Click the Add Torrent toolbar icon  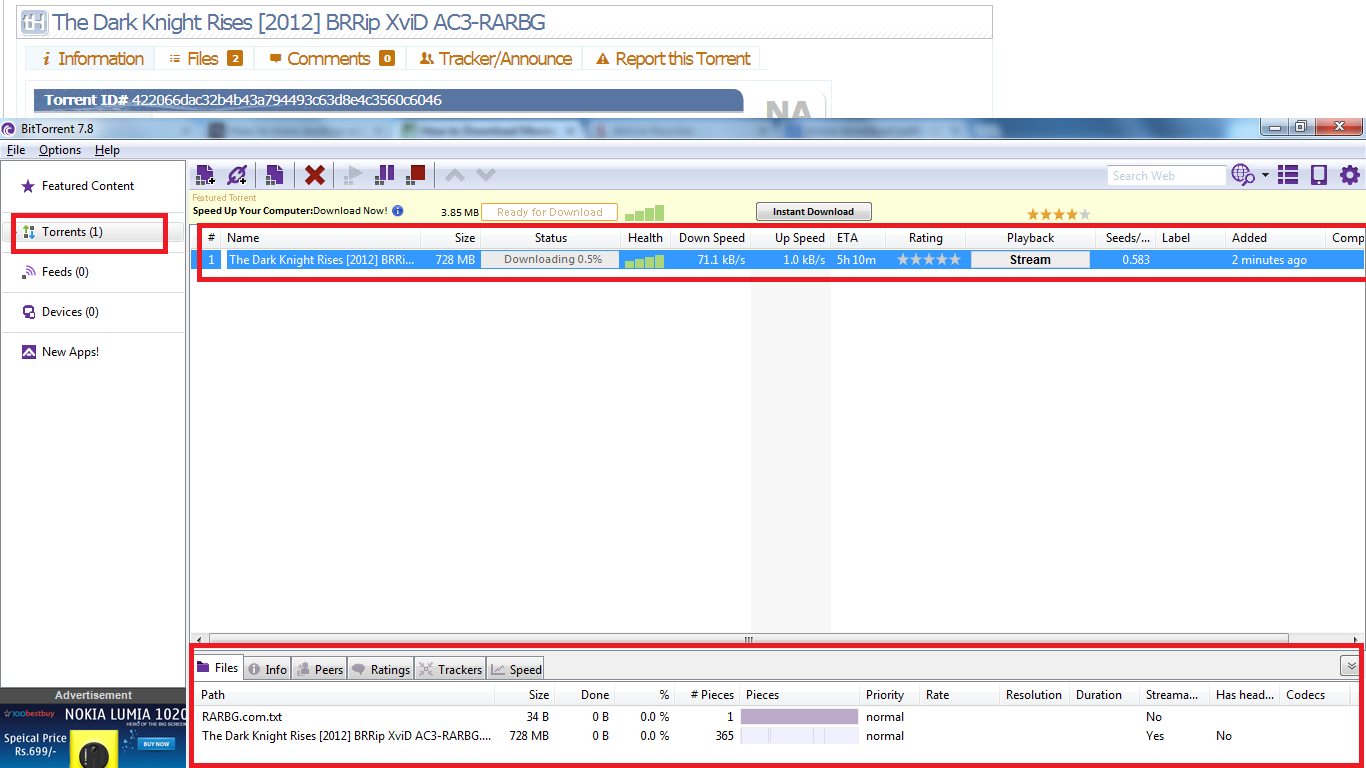pyautogui.click(x=205, y=175)
